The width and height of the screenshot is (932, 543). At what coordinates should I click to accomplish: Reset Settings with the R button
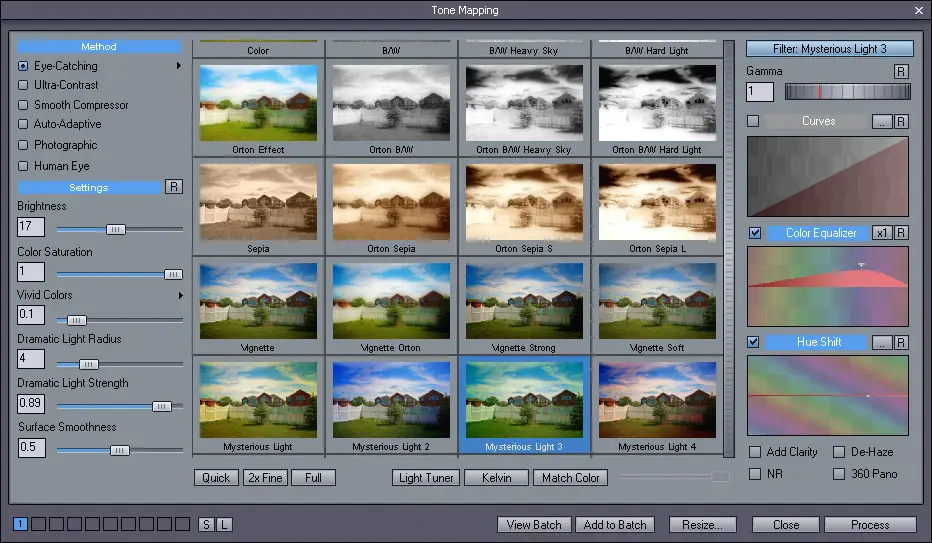174,187
